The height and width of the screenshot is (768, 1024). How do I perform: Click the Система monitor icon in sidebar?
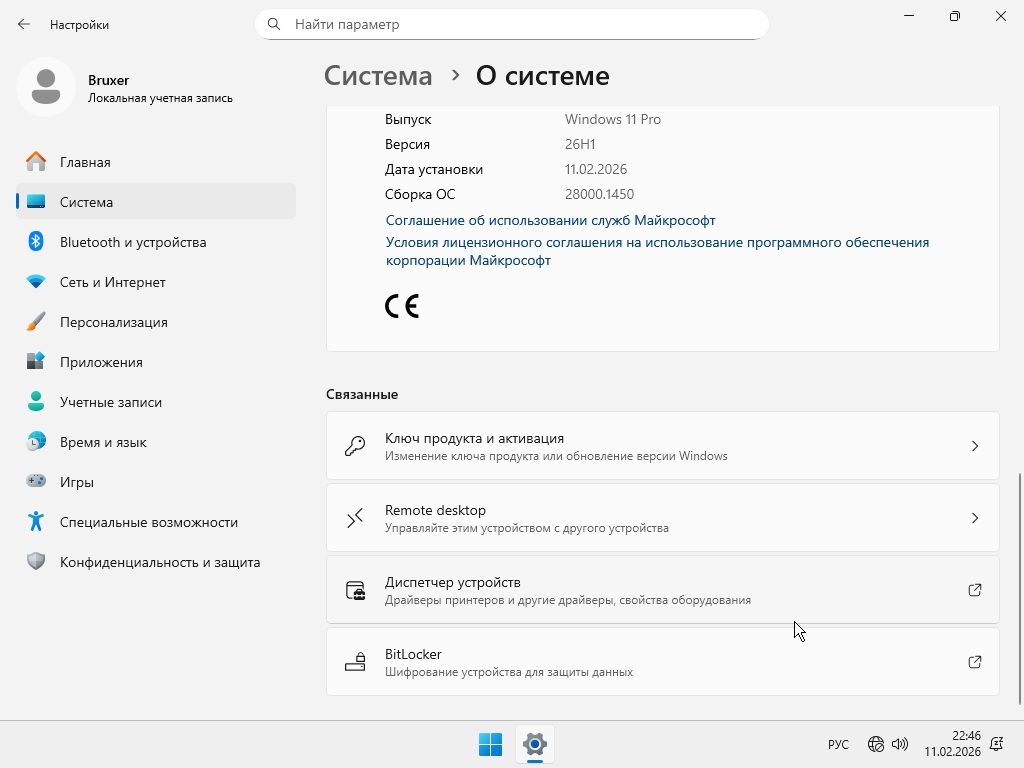coord(36,202)
